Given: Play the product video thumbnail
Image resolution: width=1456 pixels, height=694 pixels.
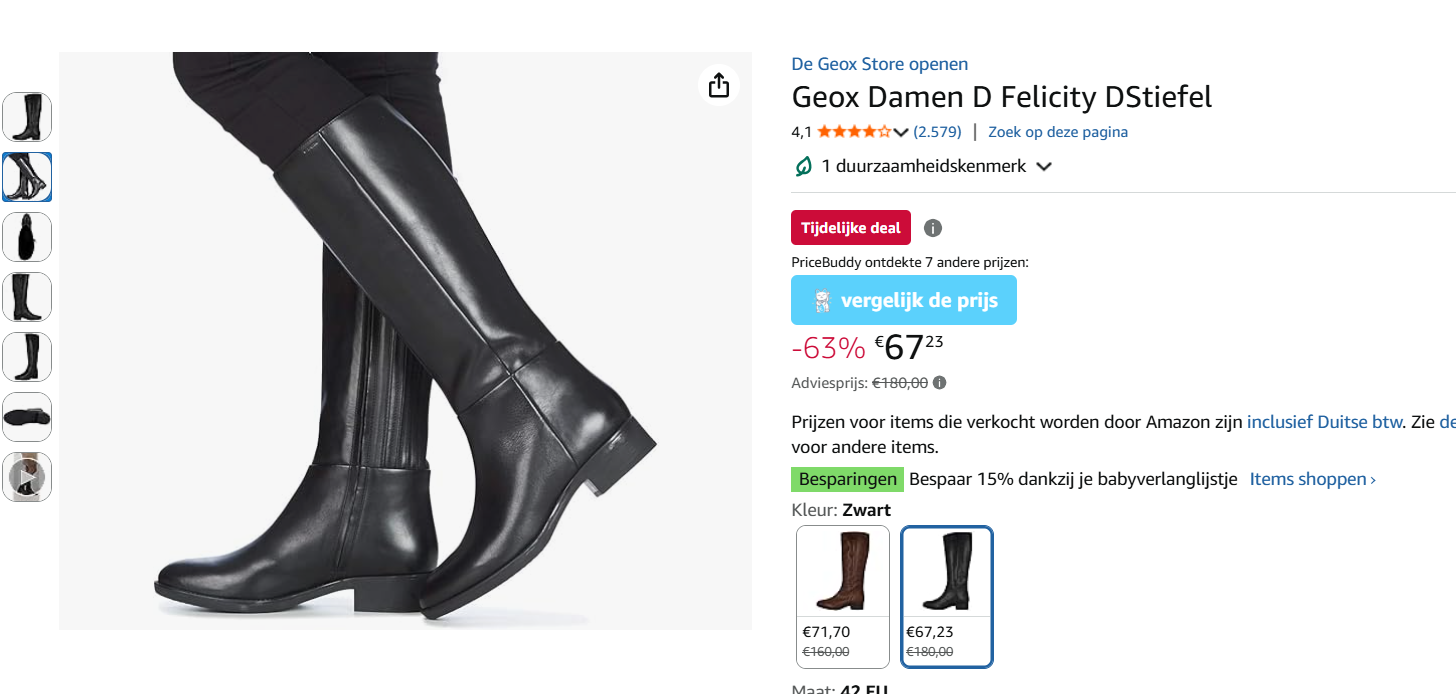Looking at the screenshot, I should [27, 477].
